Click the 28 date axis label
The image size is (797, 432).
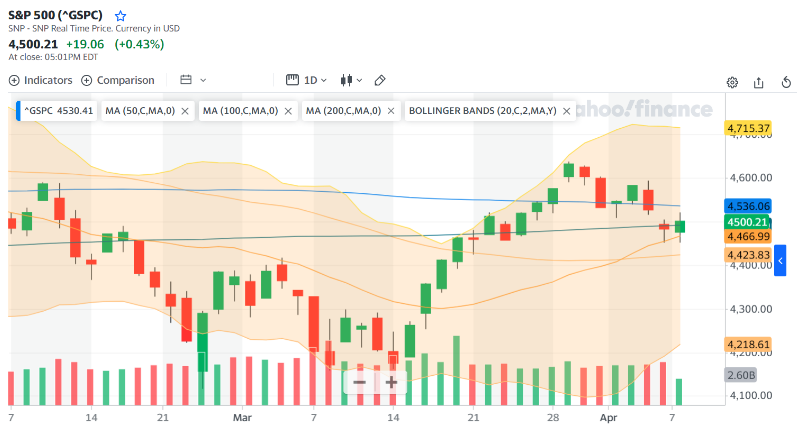(x=553, y=418)
